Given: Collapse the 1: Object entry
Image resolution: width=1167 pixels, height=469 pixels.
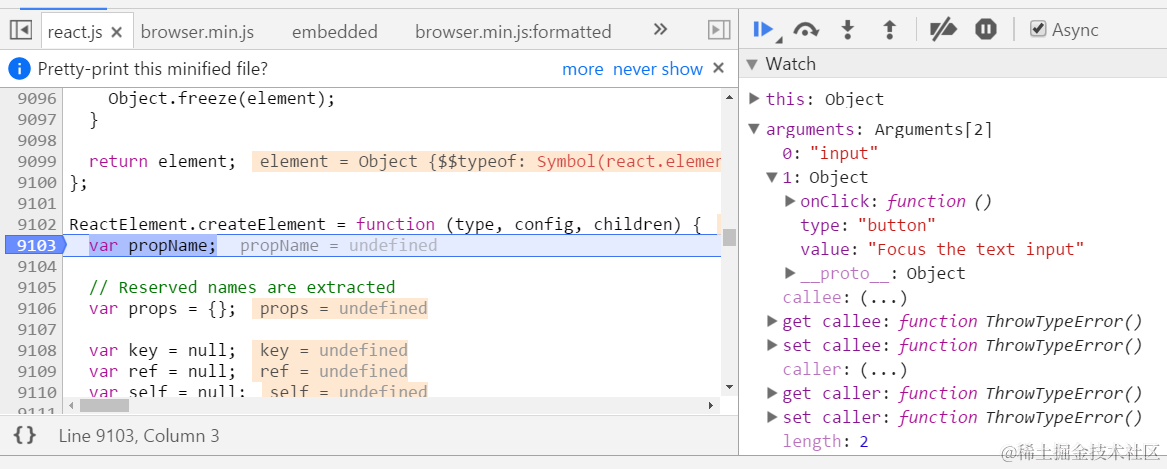Looking at the screenshot, I should coord(772,177).
